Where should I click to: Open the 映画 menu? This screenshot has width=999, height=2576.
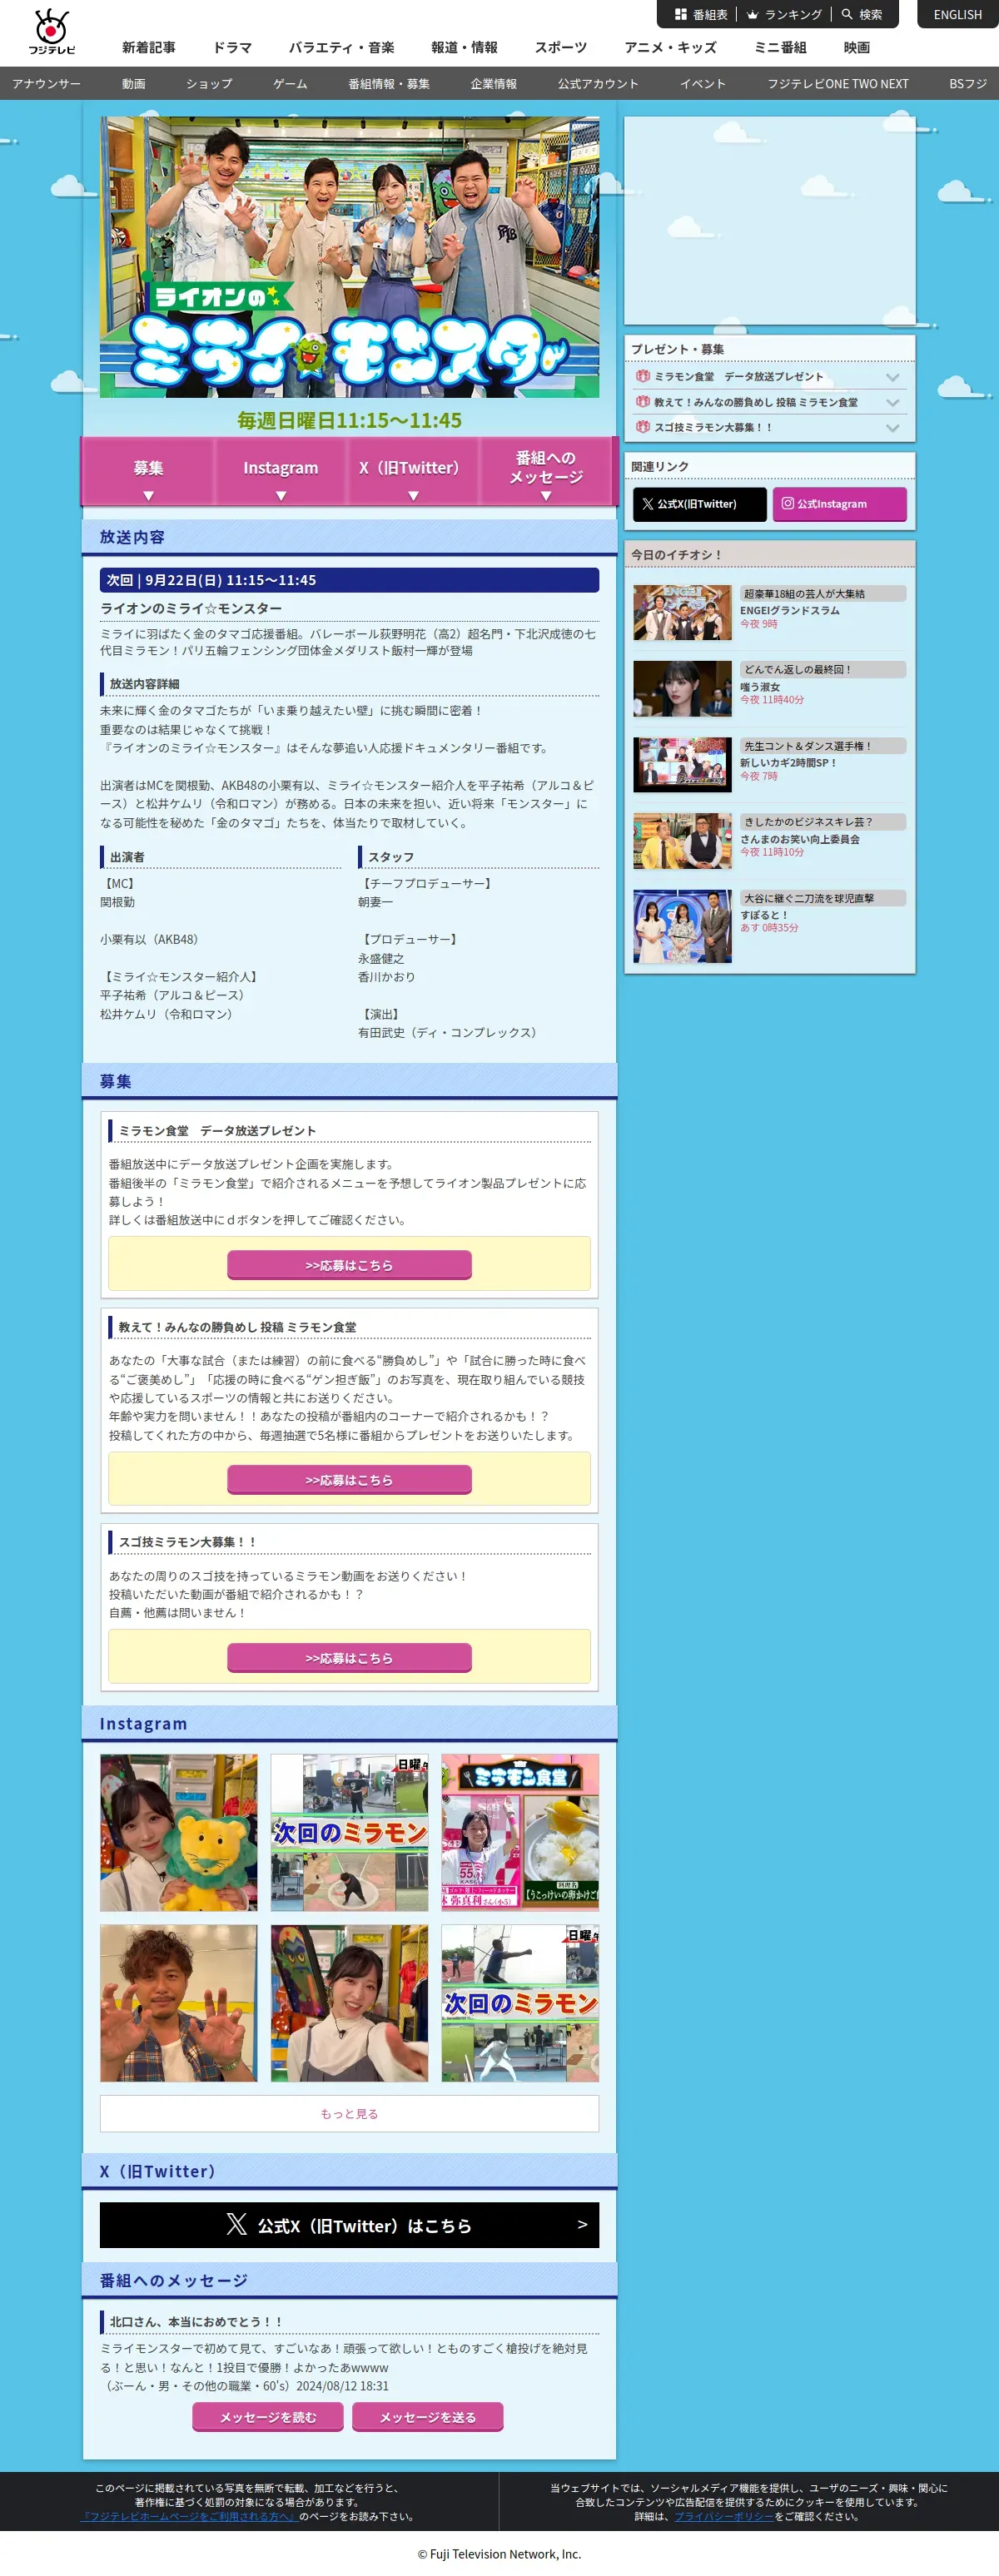click(x=856, y=47)
